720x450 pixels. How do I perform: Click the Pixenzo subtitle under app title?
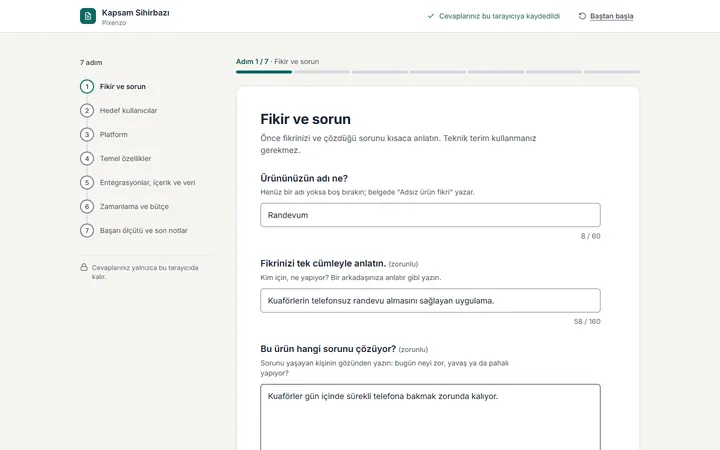click(x=114, y=23)
